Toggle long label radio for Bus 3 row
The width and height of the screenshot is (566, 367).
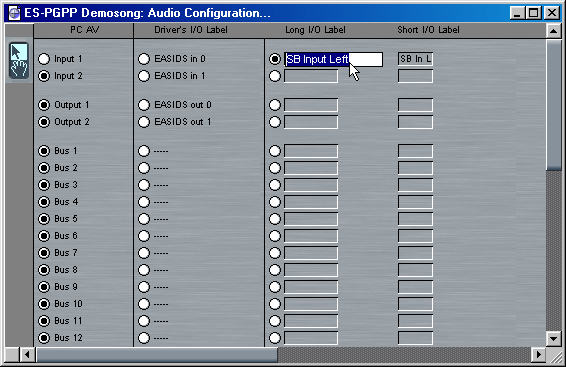275,185
